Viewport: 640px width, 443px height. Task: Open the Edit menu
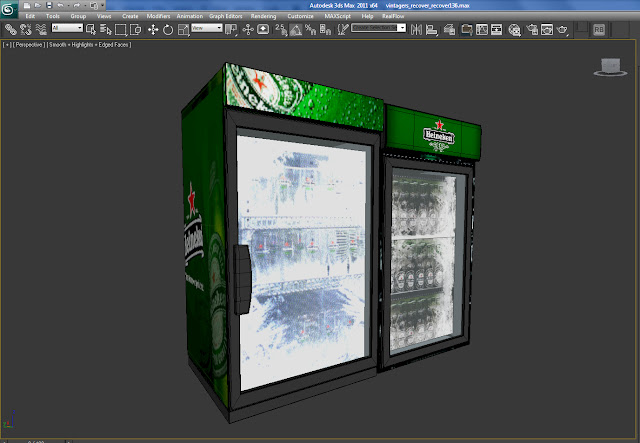[x=30, y=16]
